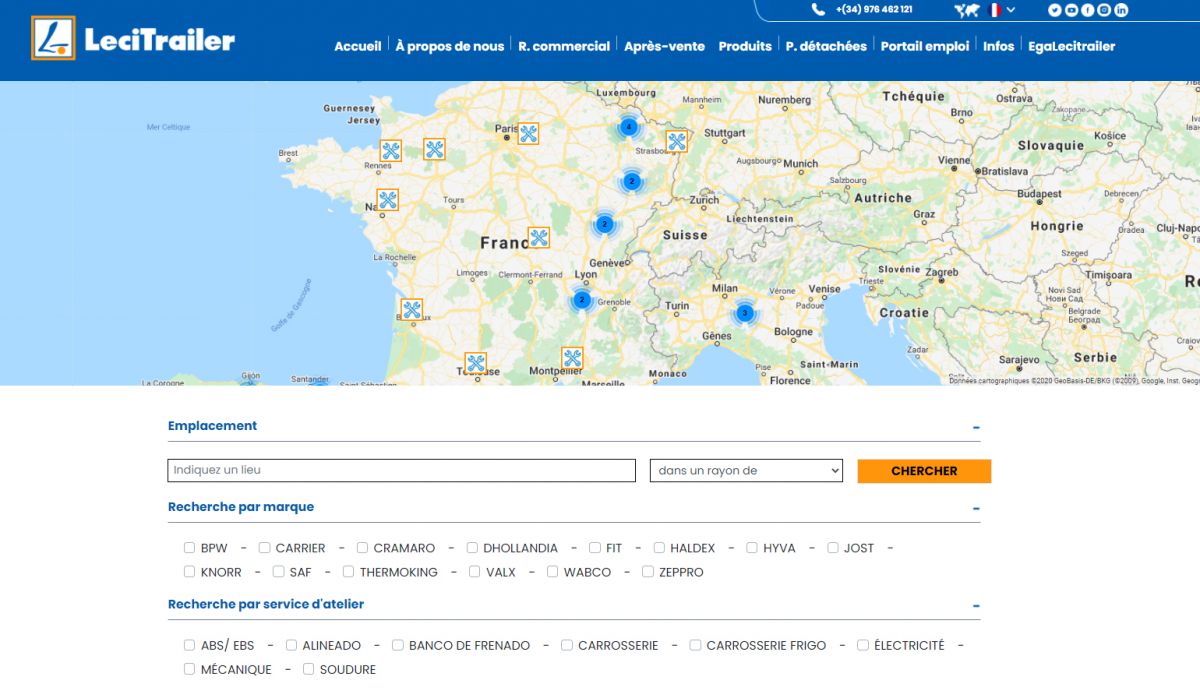Select the workshop marker at Bordeaux
This screenshot has width=1200, height=691.
click(x=412, y=310)
